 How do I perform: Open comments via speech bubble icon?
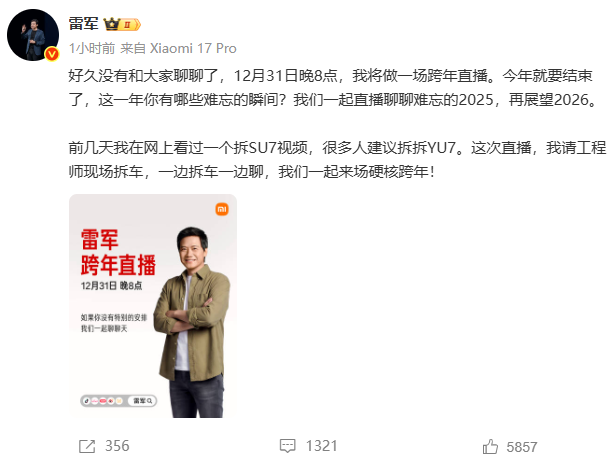click(x=288, y=446)
